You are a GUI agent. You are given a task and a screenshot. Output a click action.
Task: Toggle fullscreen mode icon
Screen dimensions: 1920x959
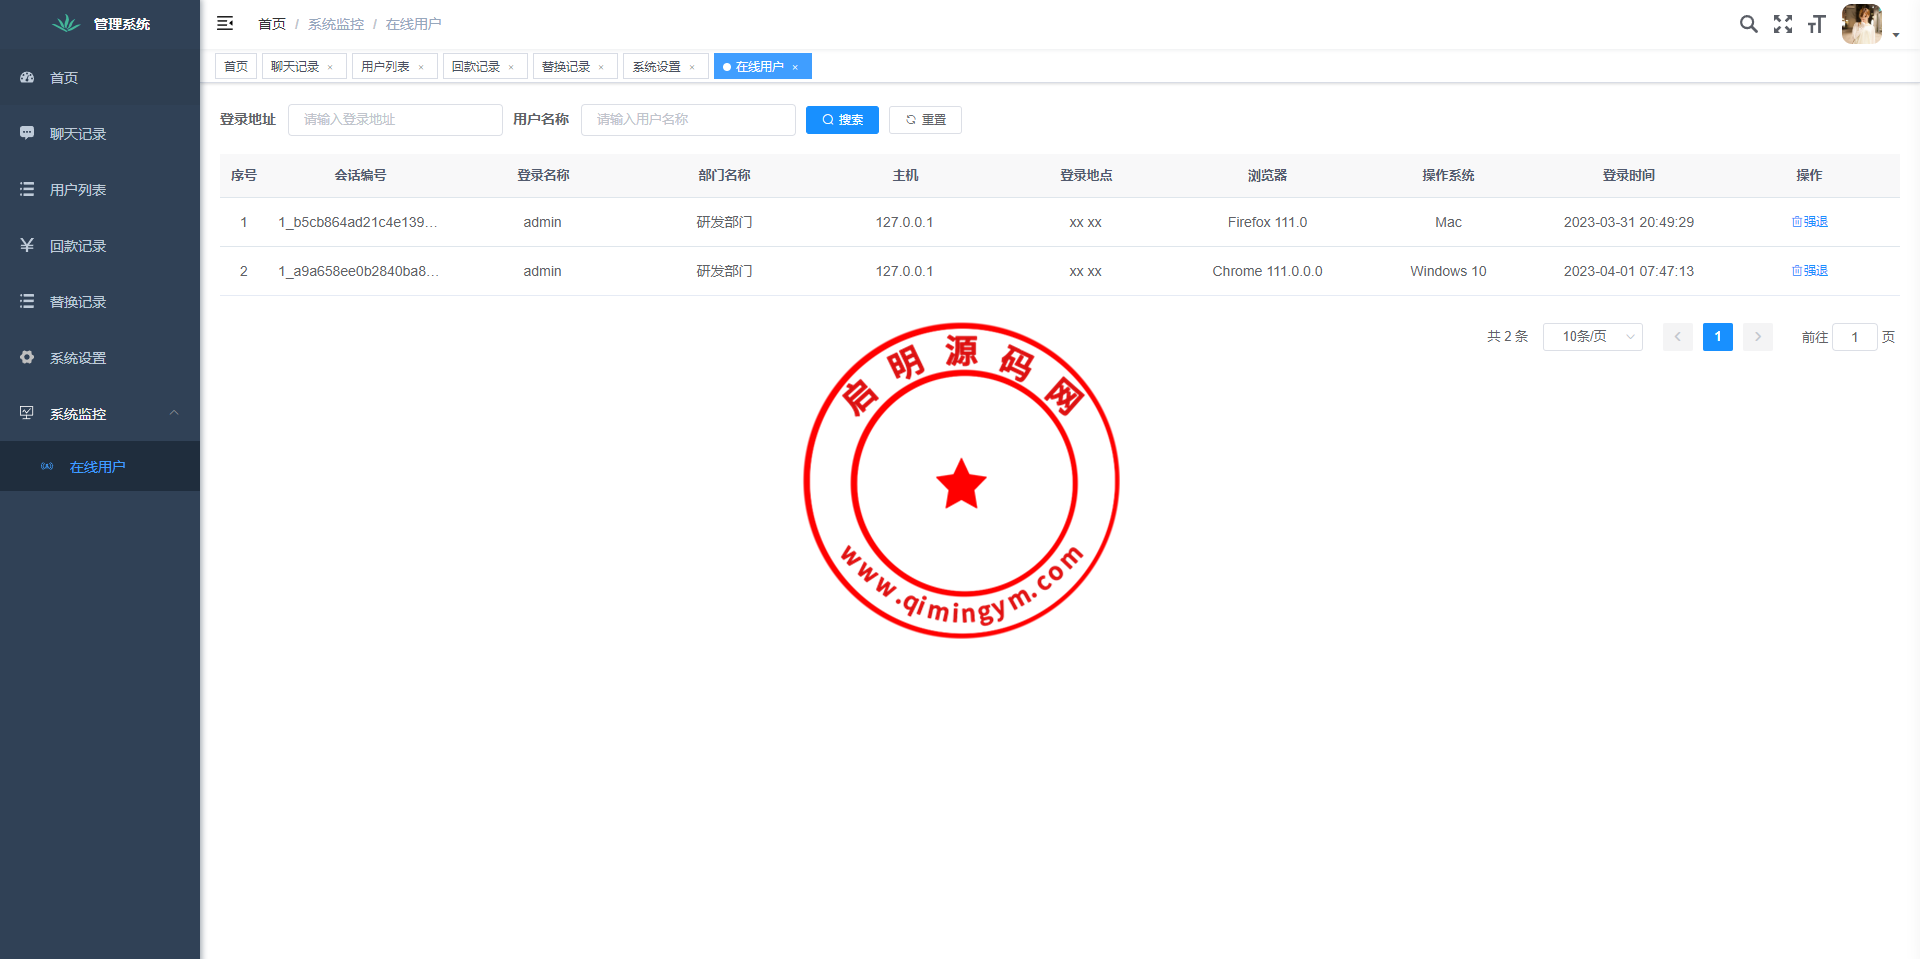click(1783, 24)
